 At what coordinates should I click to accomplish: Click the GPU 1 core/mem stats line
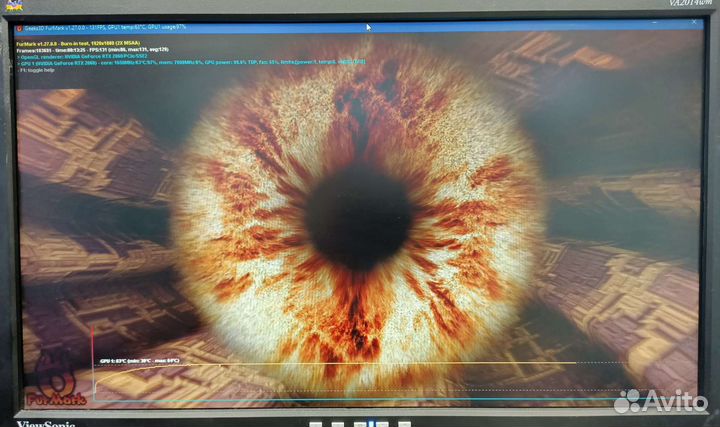coord(191,62)
